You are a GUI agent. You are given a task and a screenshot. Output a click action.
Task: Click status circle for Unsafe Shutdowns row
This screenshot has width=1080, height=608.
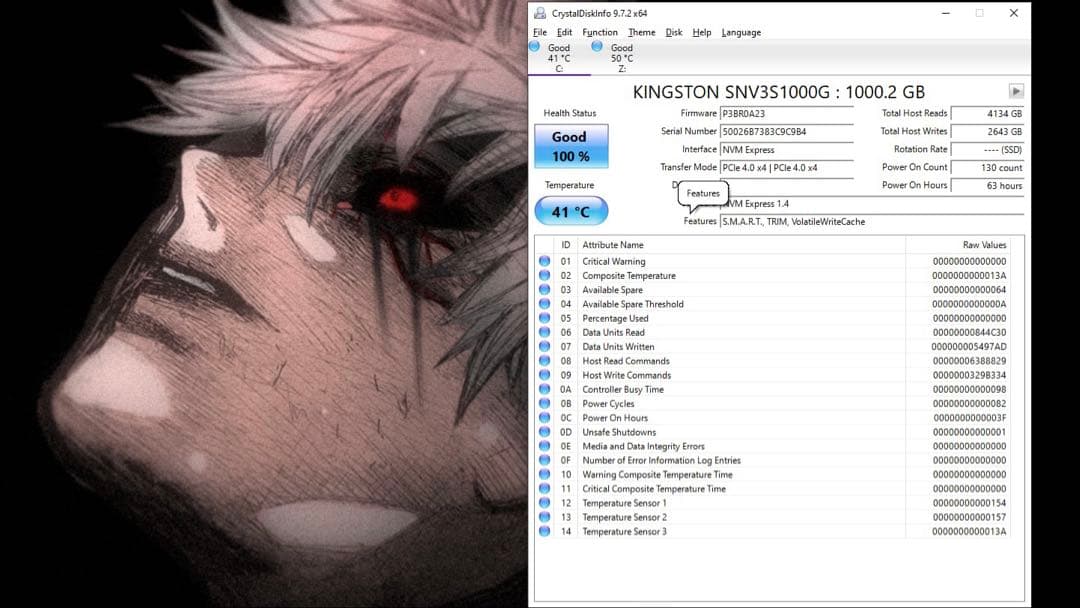pyautogui.click(x=544, y=432)
